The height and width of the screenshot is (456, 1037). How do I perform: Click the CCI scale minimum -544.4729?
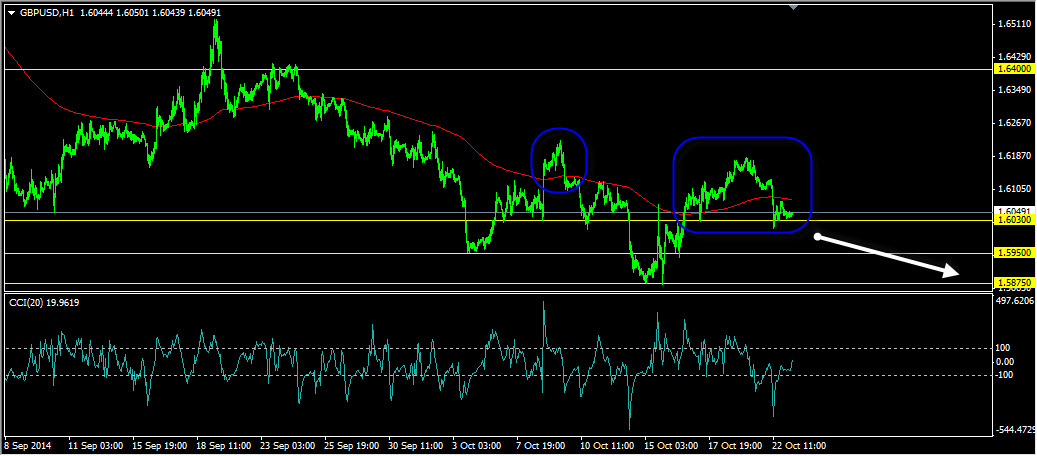1015,430
